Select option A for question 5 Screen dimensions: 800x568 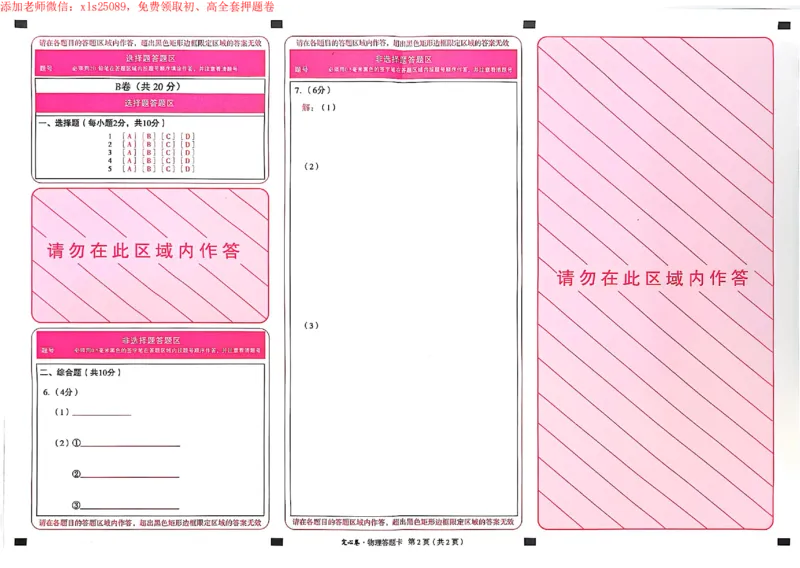coord(128,170)
